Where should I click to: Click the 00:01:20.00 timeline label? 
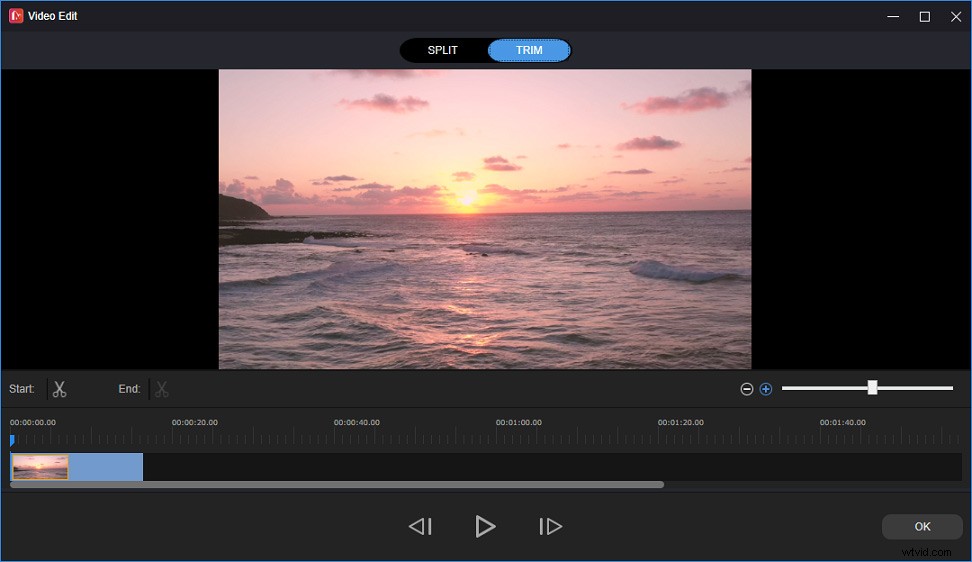[x=681, y=423]
